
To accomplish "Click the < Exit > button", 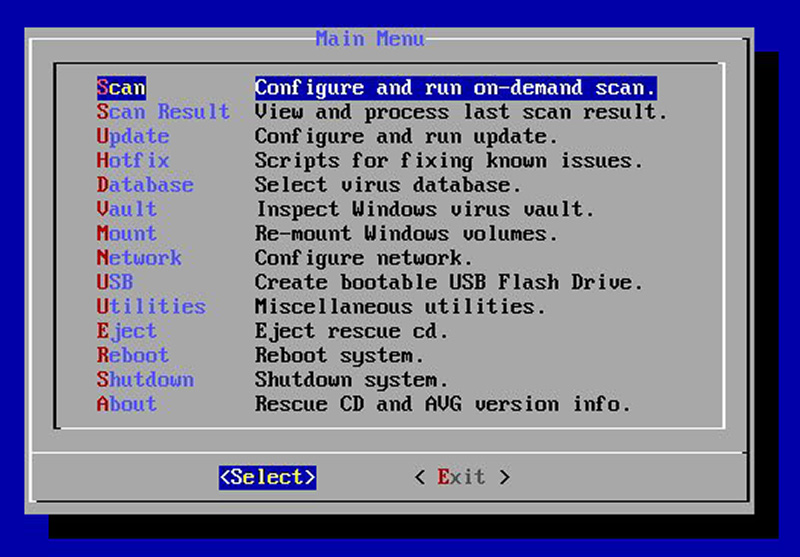I will coord(462,477).
